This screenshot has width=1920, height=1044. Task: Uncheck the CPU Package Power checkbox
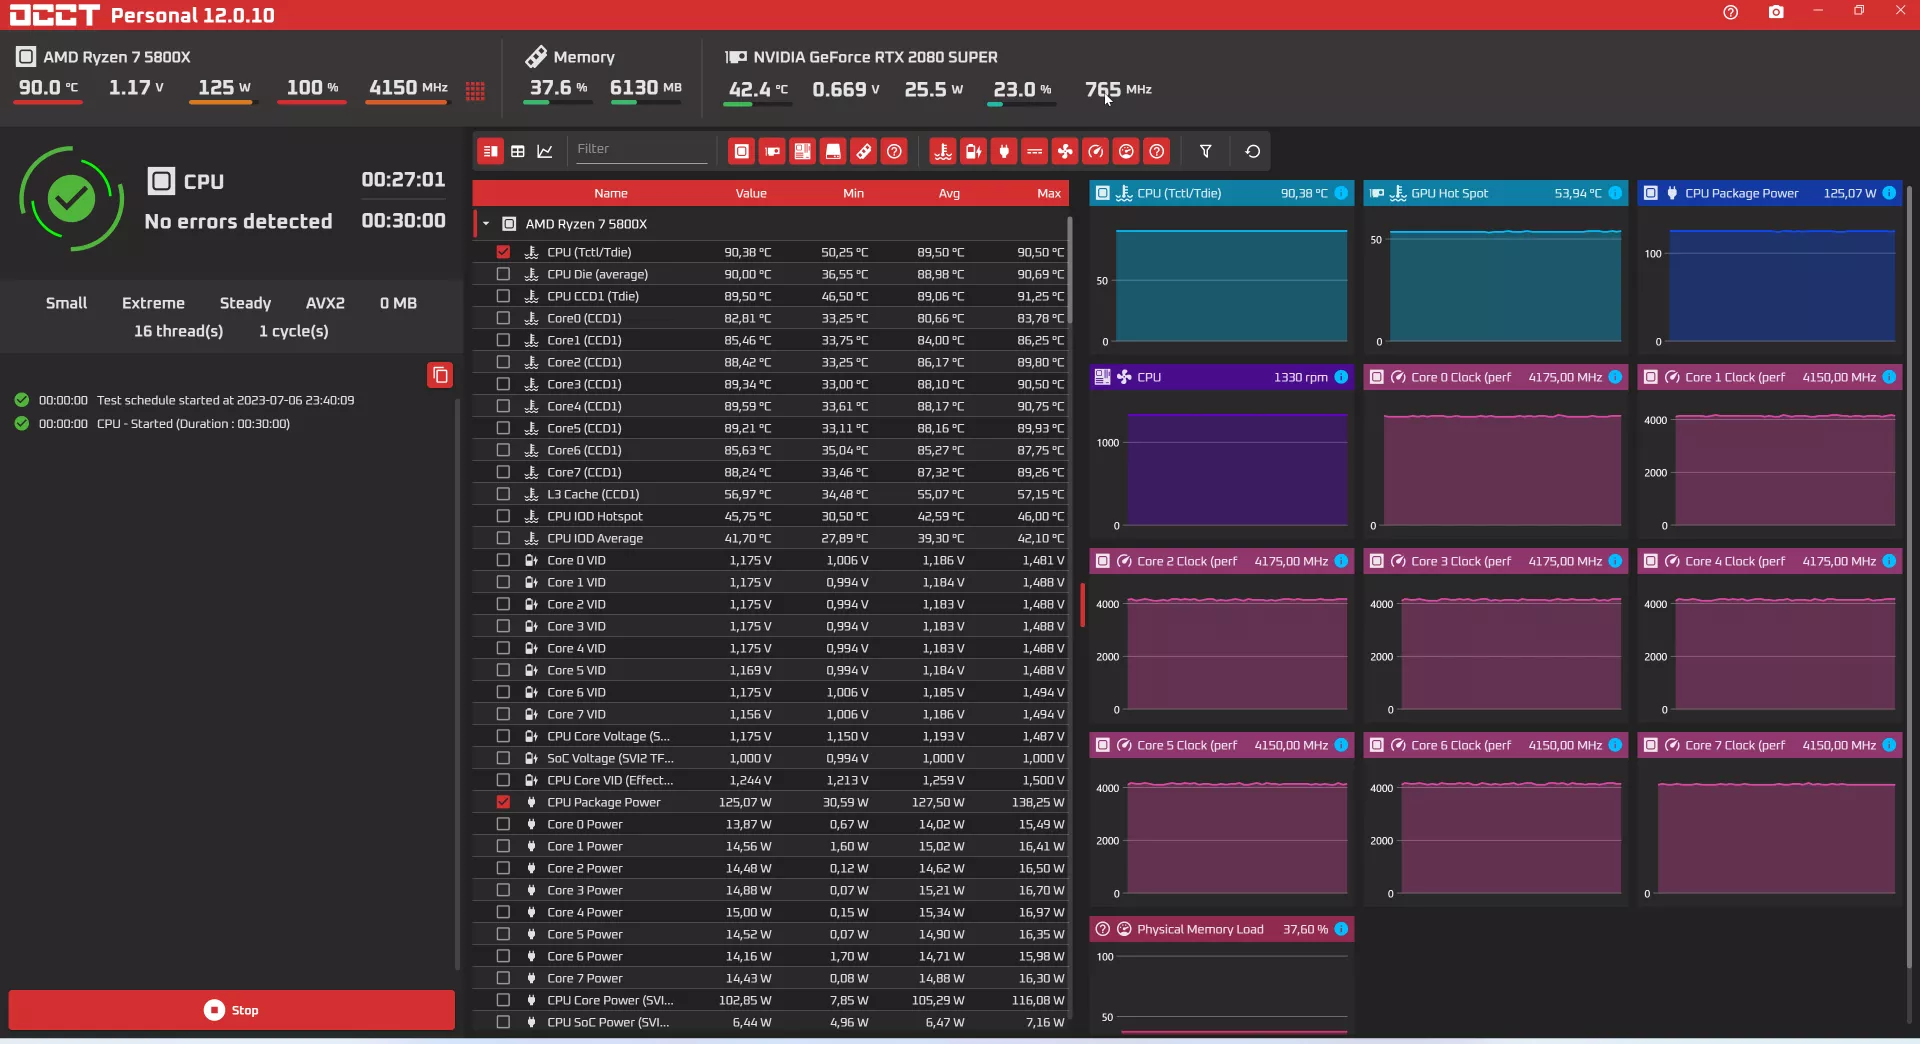coord(503,802)
